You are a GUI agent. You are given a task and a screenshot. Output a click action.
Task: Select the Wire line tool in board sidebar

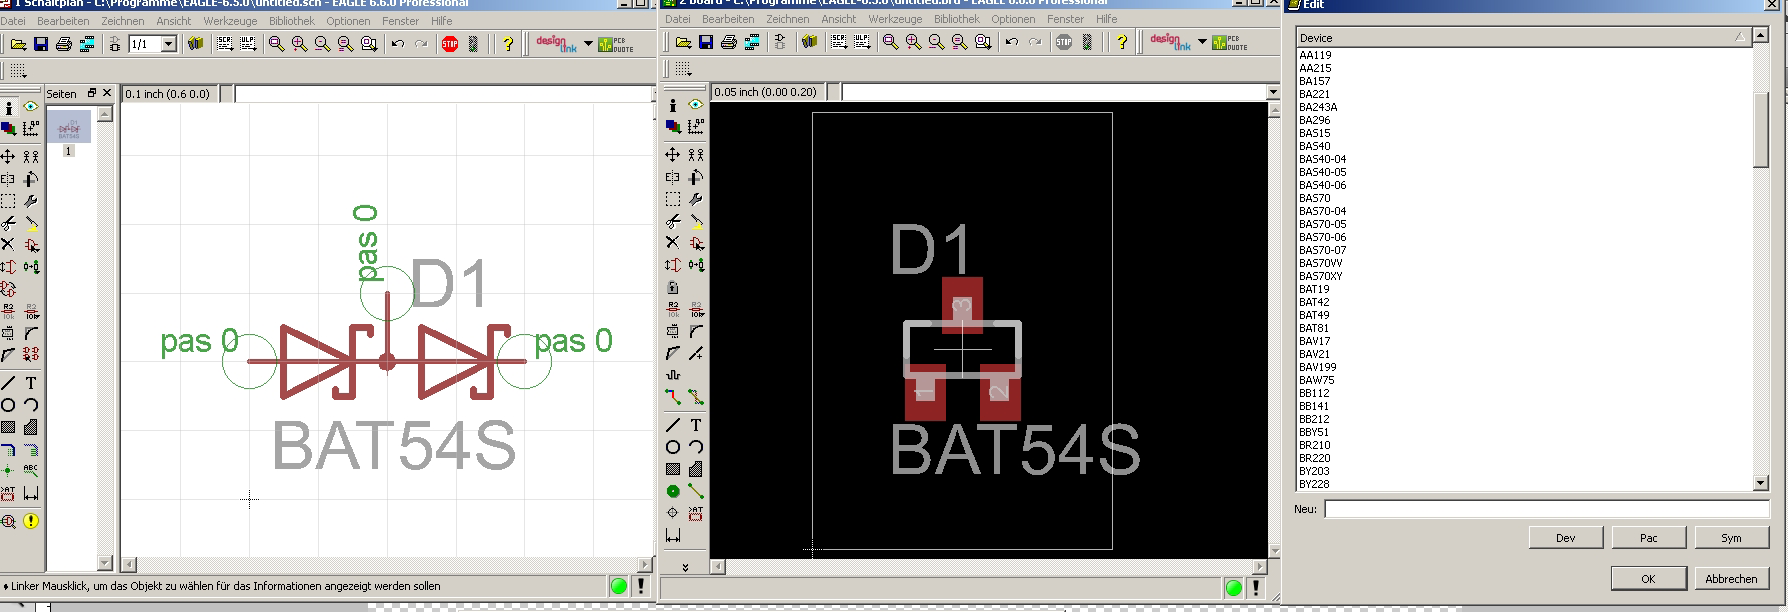coord(673,425)
